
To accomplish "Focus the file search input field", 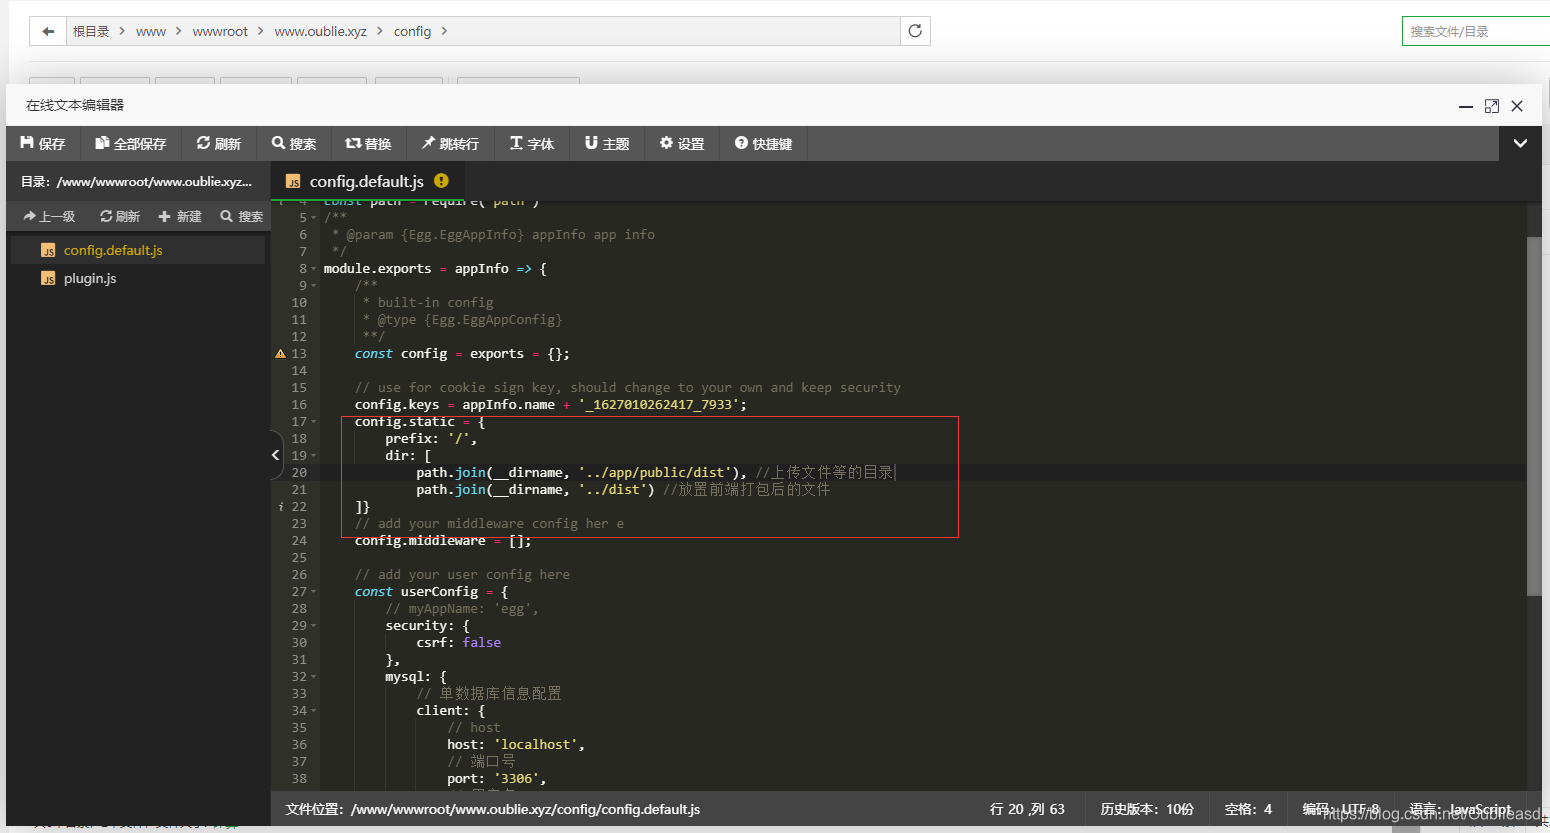I will tap(1476, 31).
